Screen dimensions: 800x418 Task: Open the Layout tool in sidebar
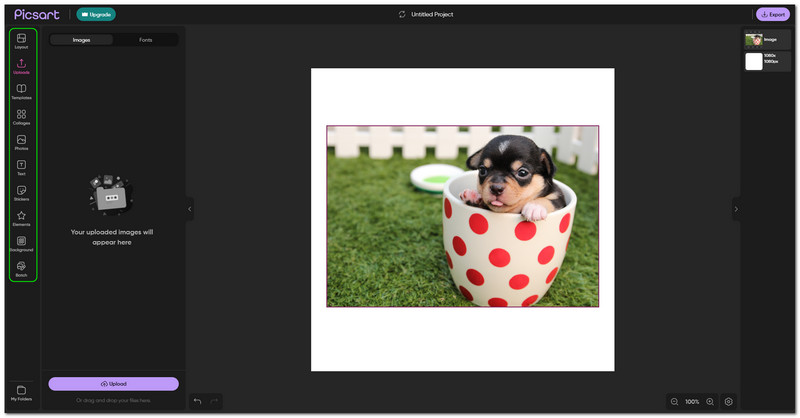coord(21,41)
